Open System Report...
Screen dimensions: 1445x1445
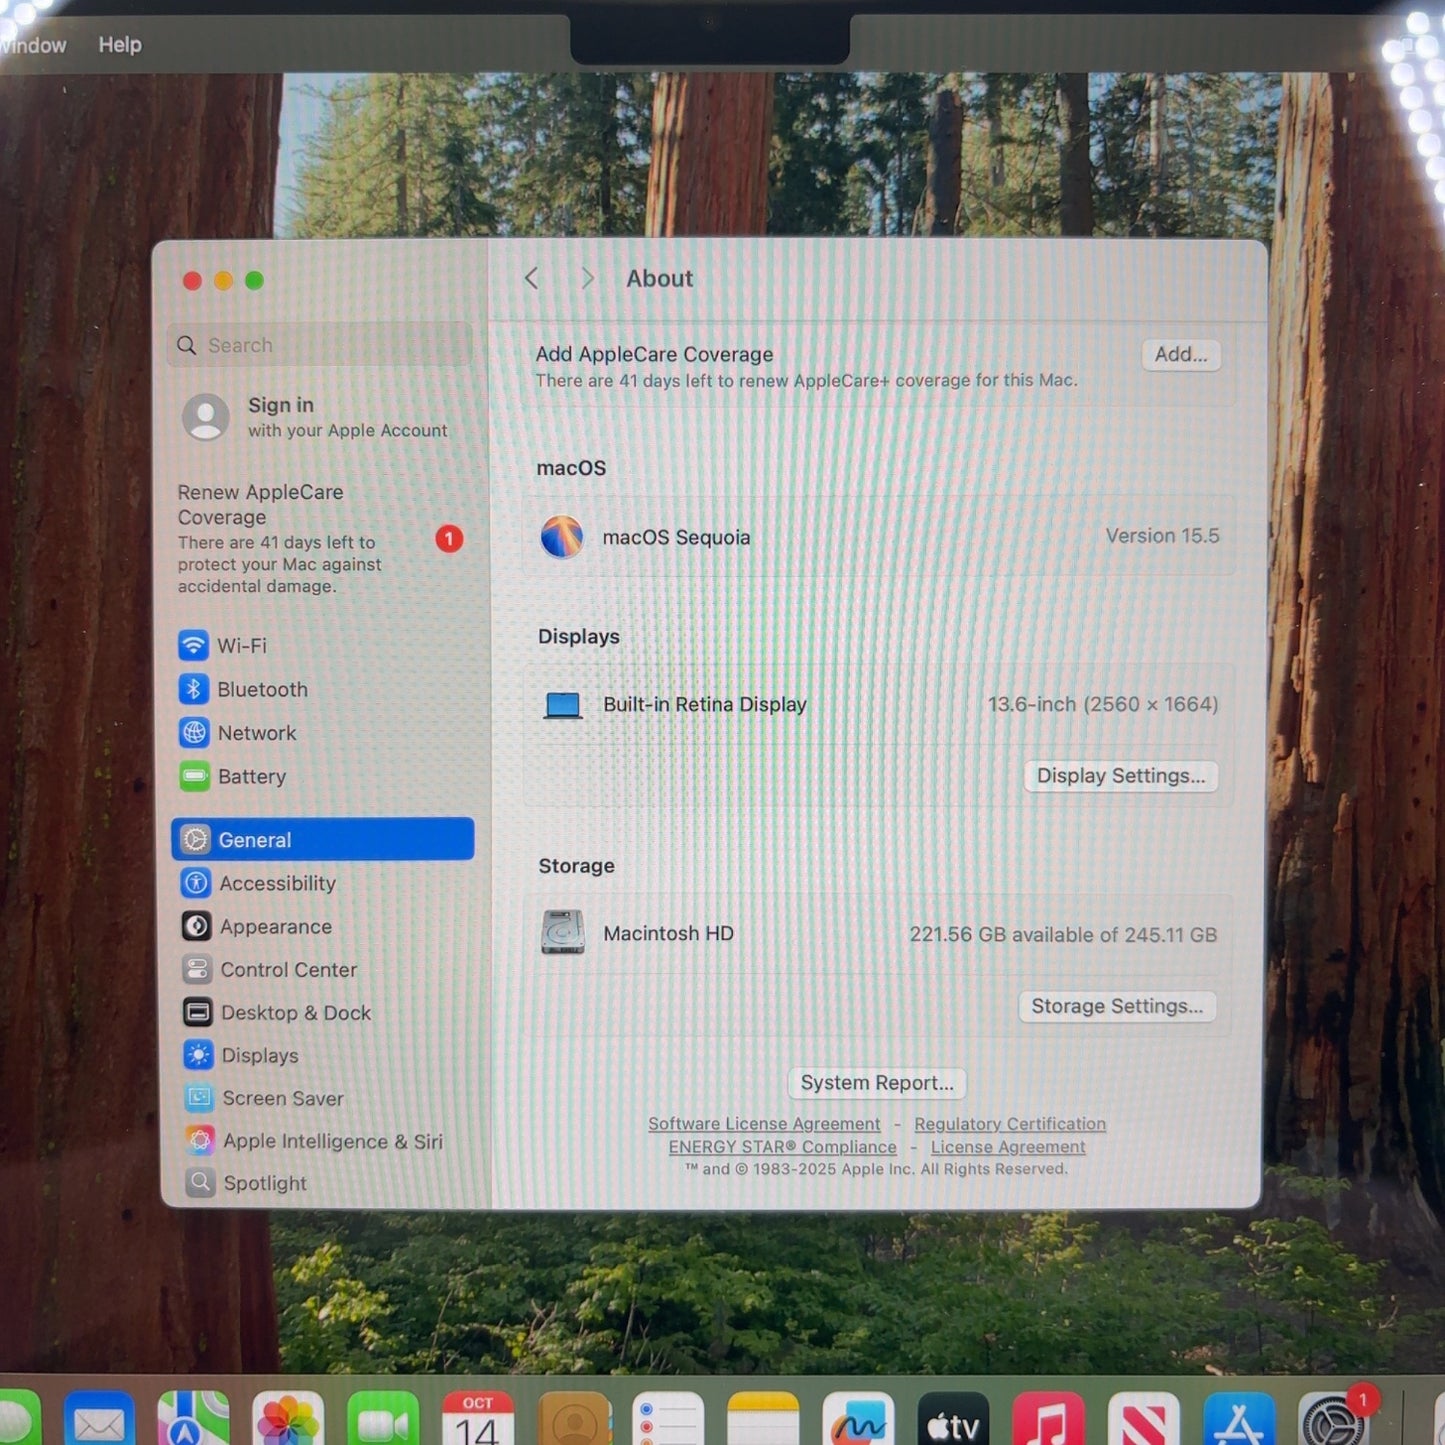point(876,1083)
